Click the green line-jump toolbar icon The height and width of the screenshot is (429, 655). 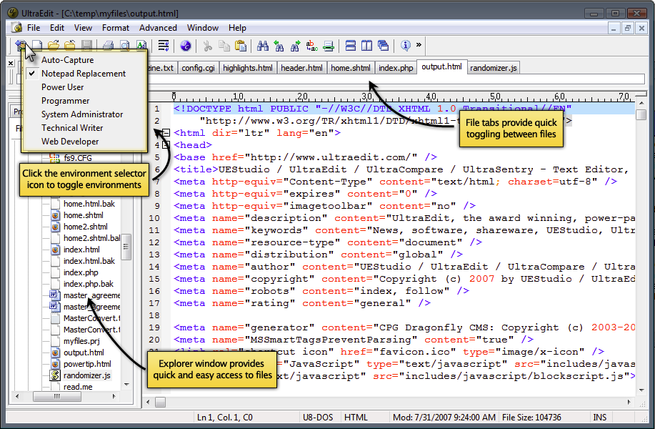[329, 46]
